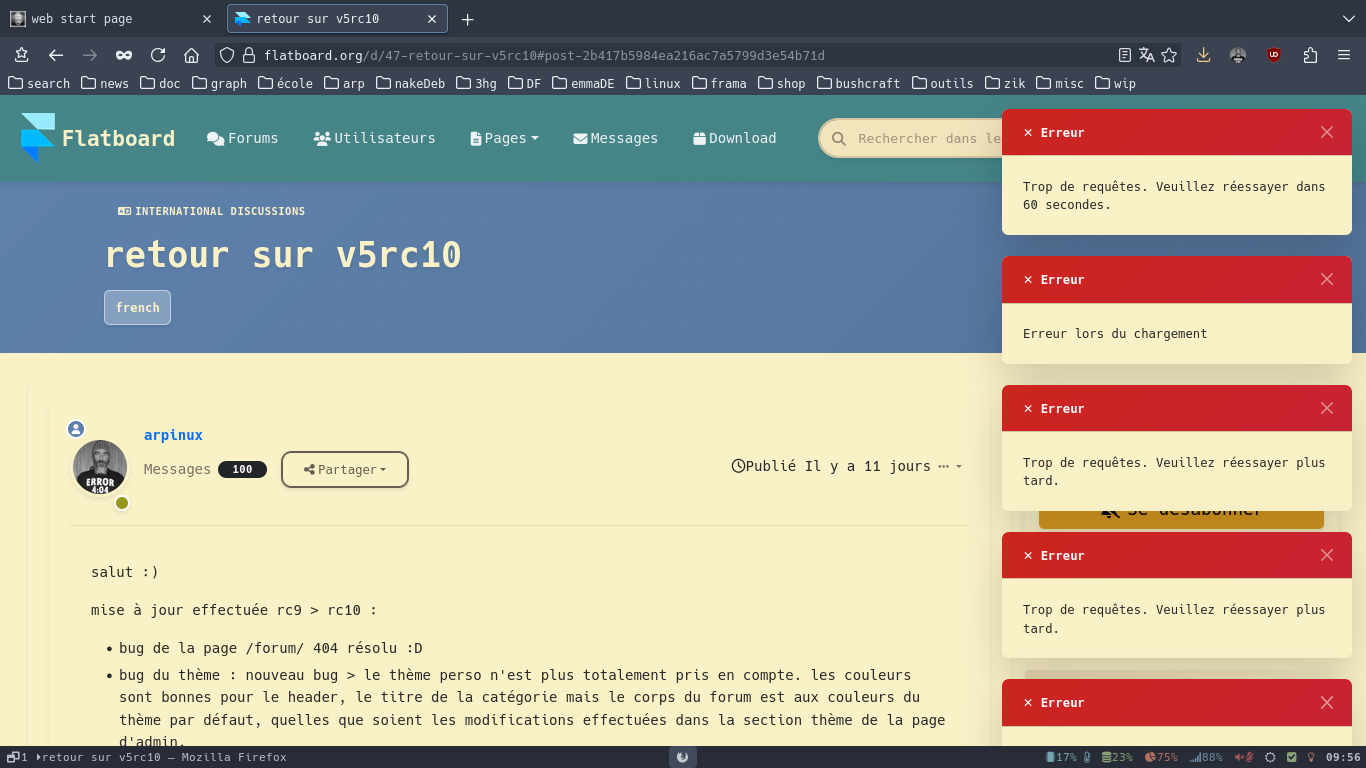
Task: Open the Firefox hamburger application menu
Action: coord(1344,55)
